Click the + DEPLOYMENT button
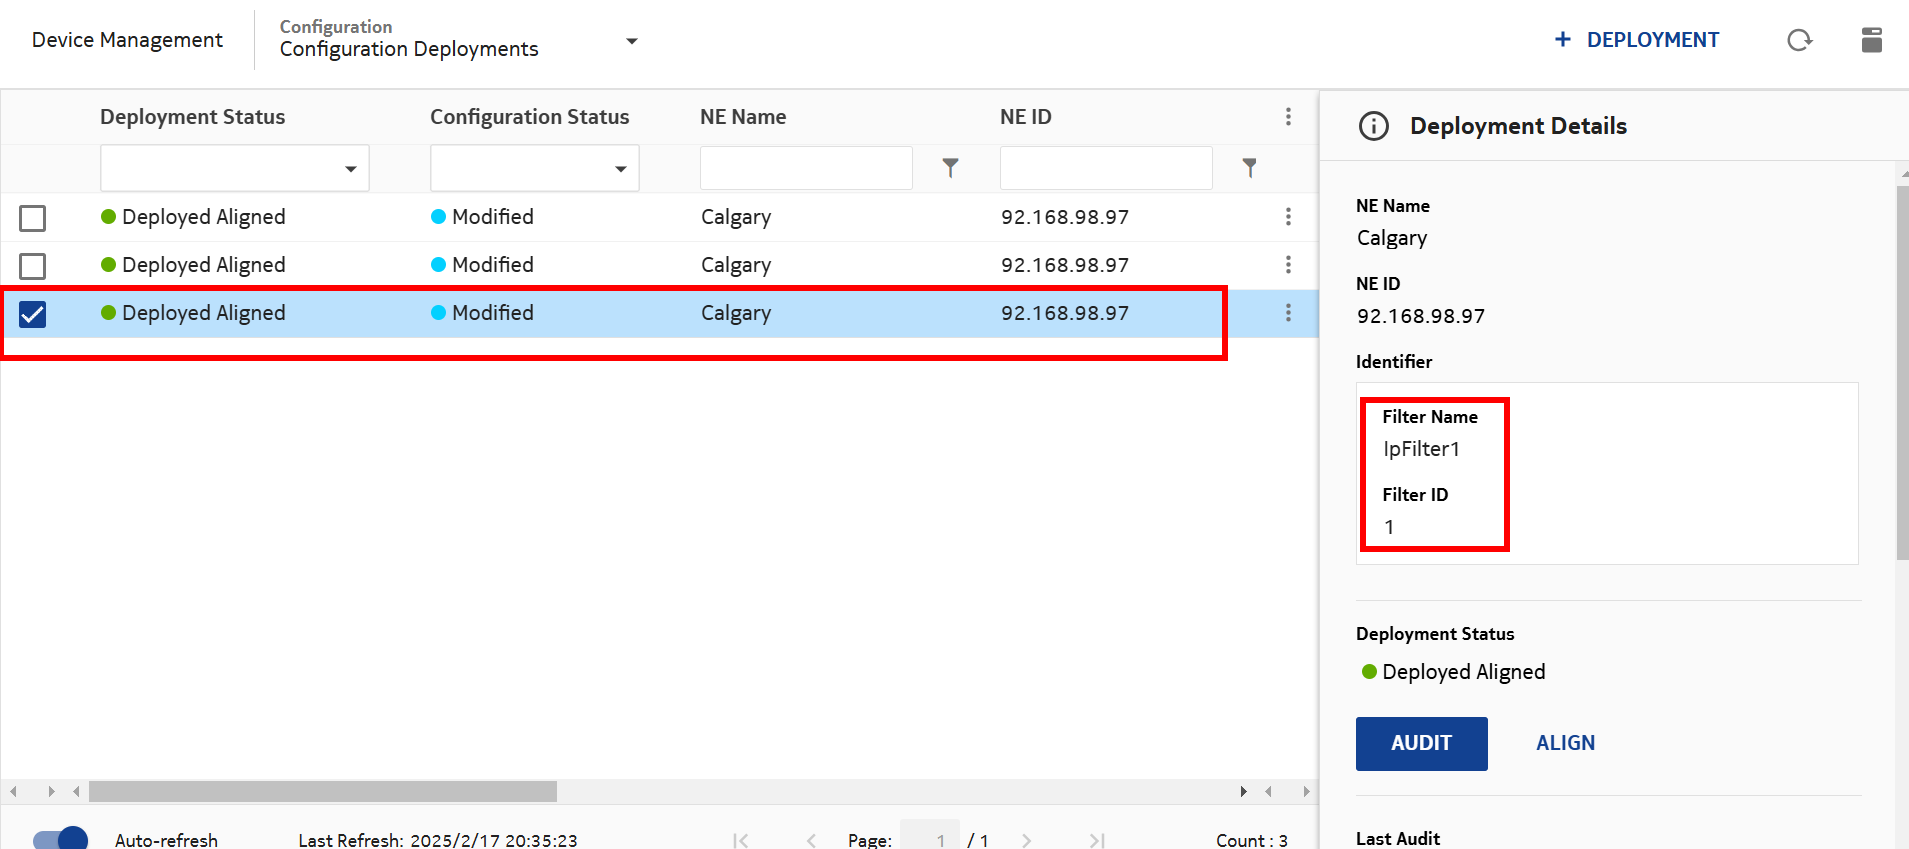1909x849 pixels. click(x=1637, y=40)
